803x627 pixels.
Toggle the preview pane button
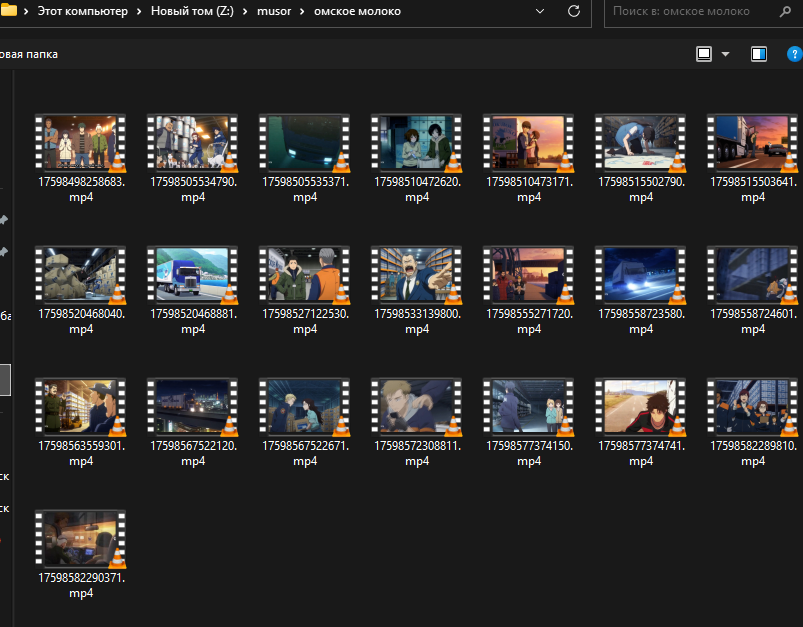pos(759,54)
